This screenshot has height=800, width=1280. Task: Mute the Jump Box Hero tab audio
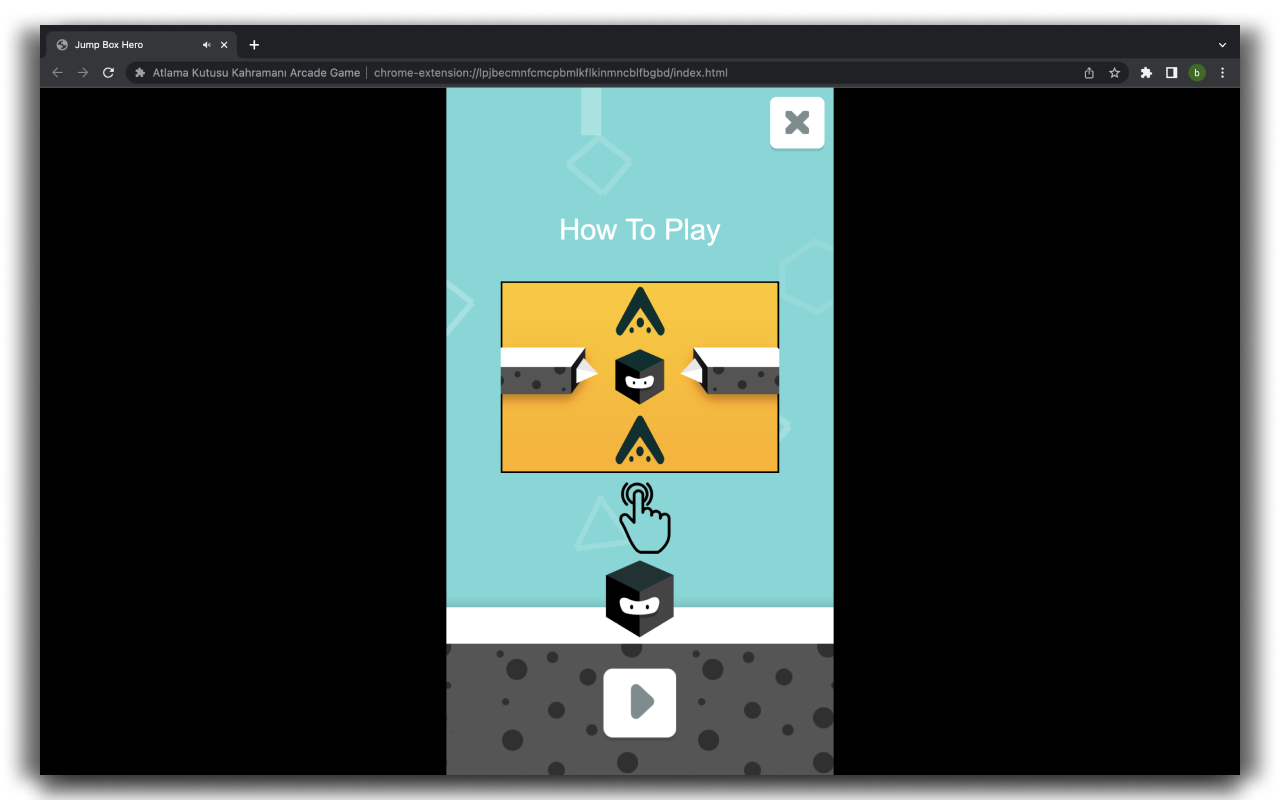click(x=207, y=44)
